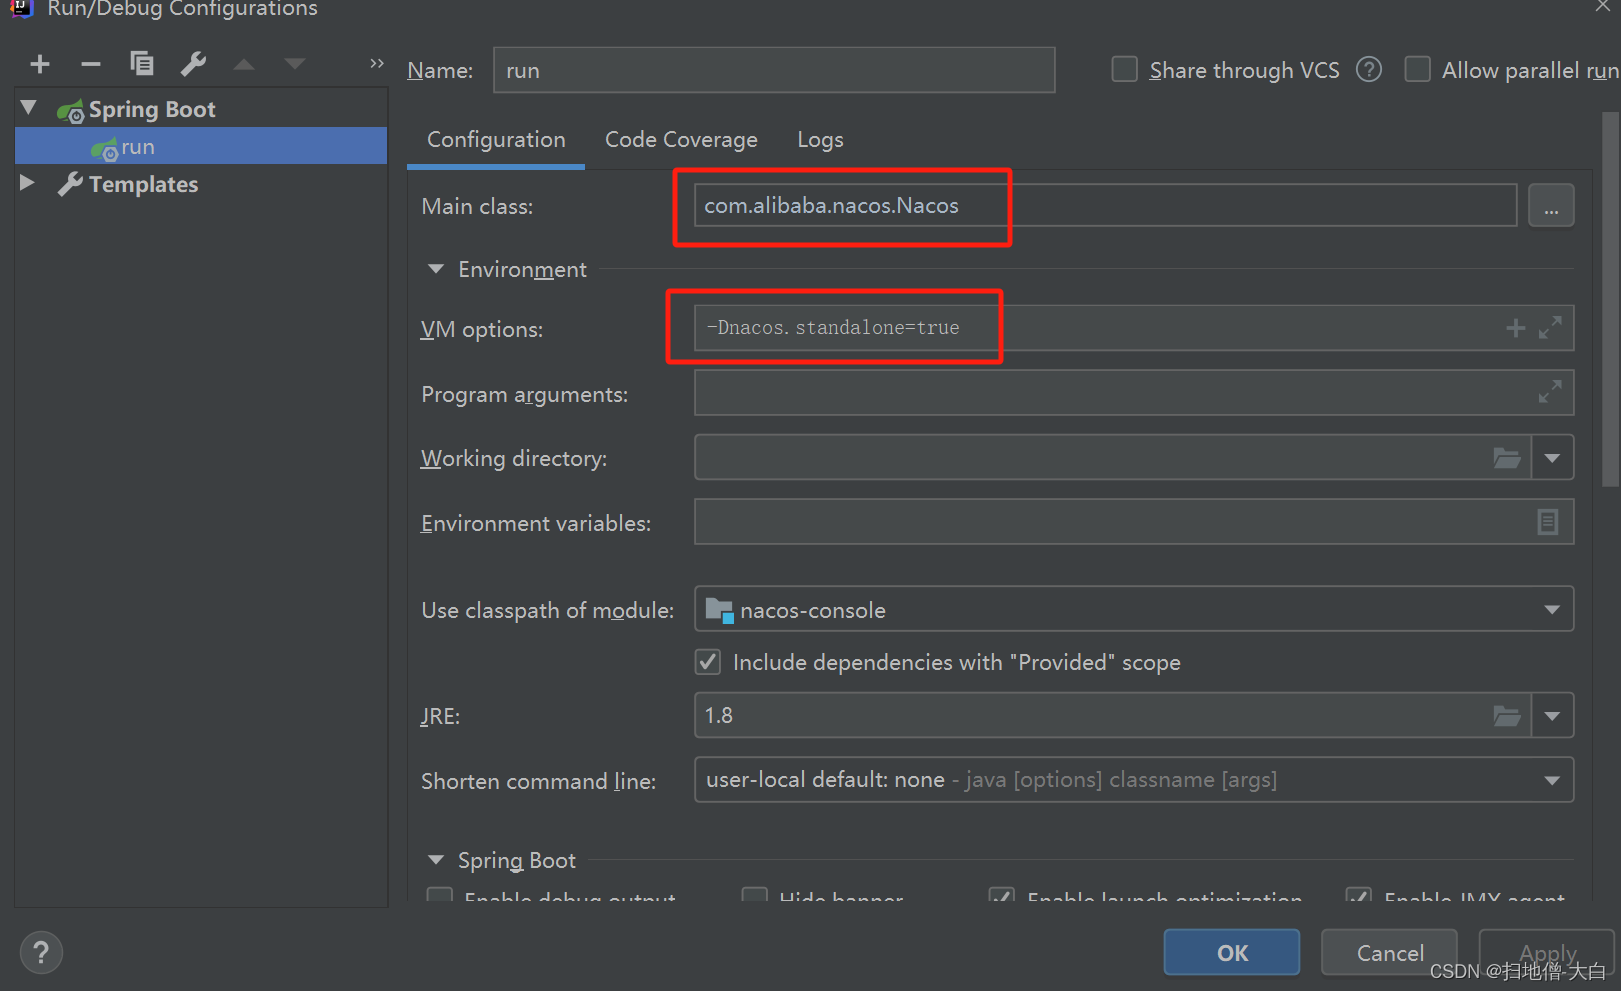Image resolution: width=1621 pixels, height=991 pixels.
Task: Copy configuration using the duplicate icon
Action: (142, 64)
